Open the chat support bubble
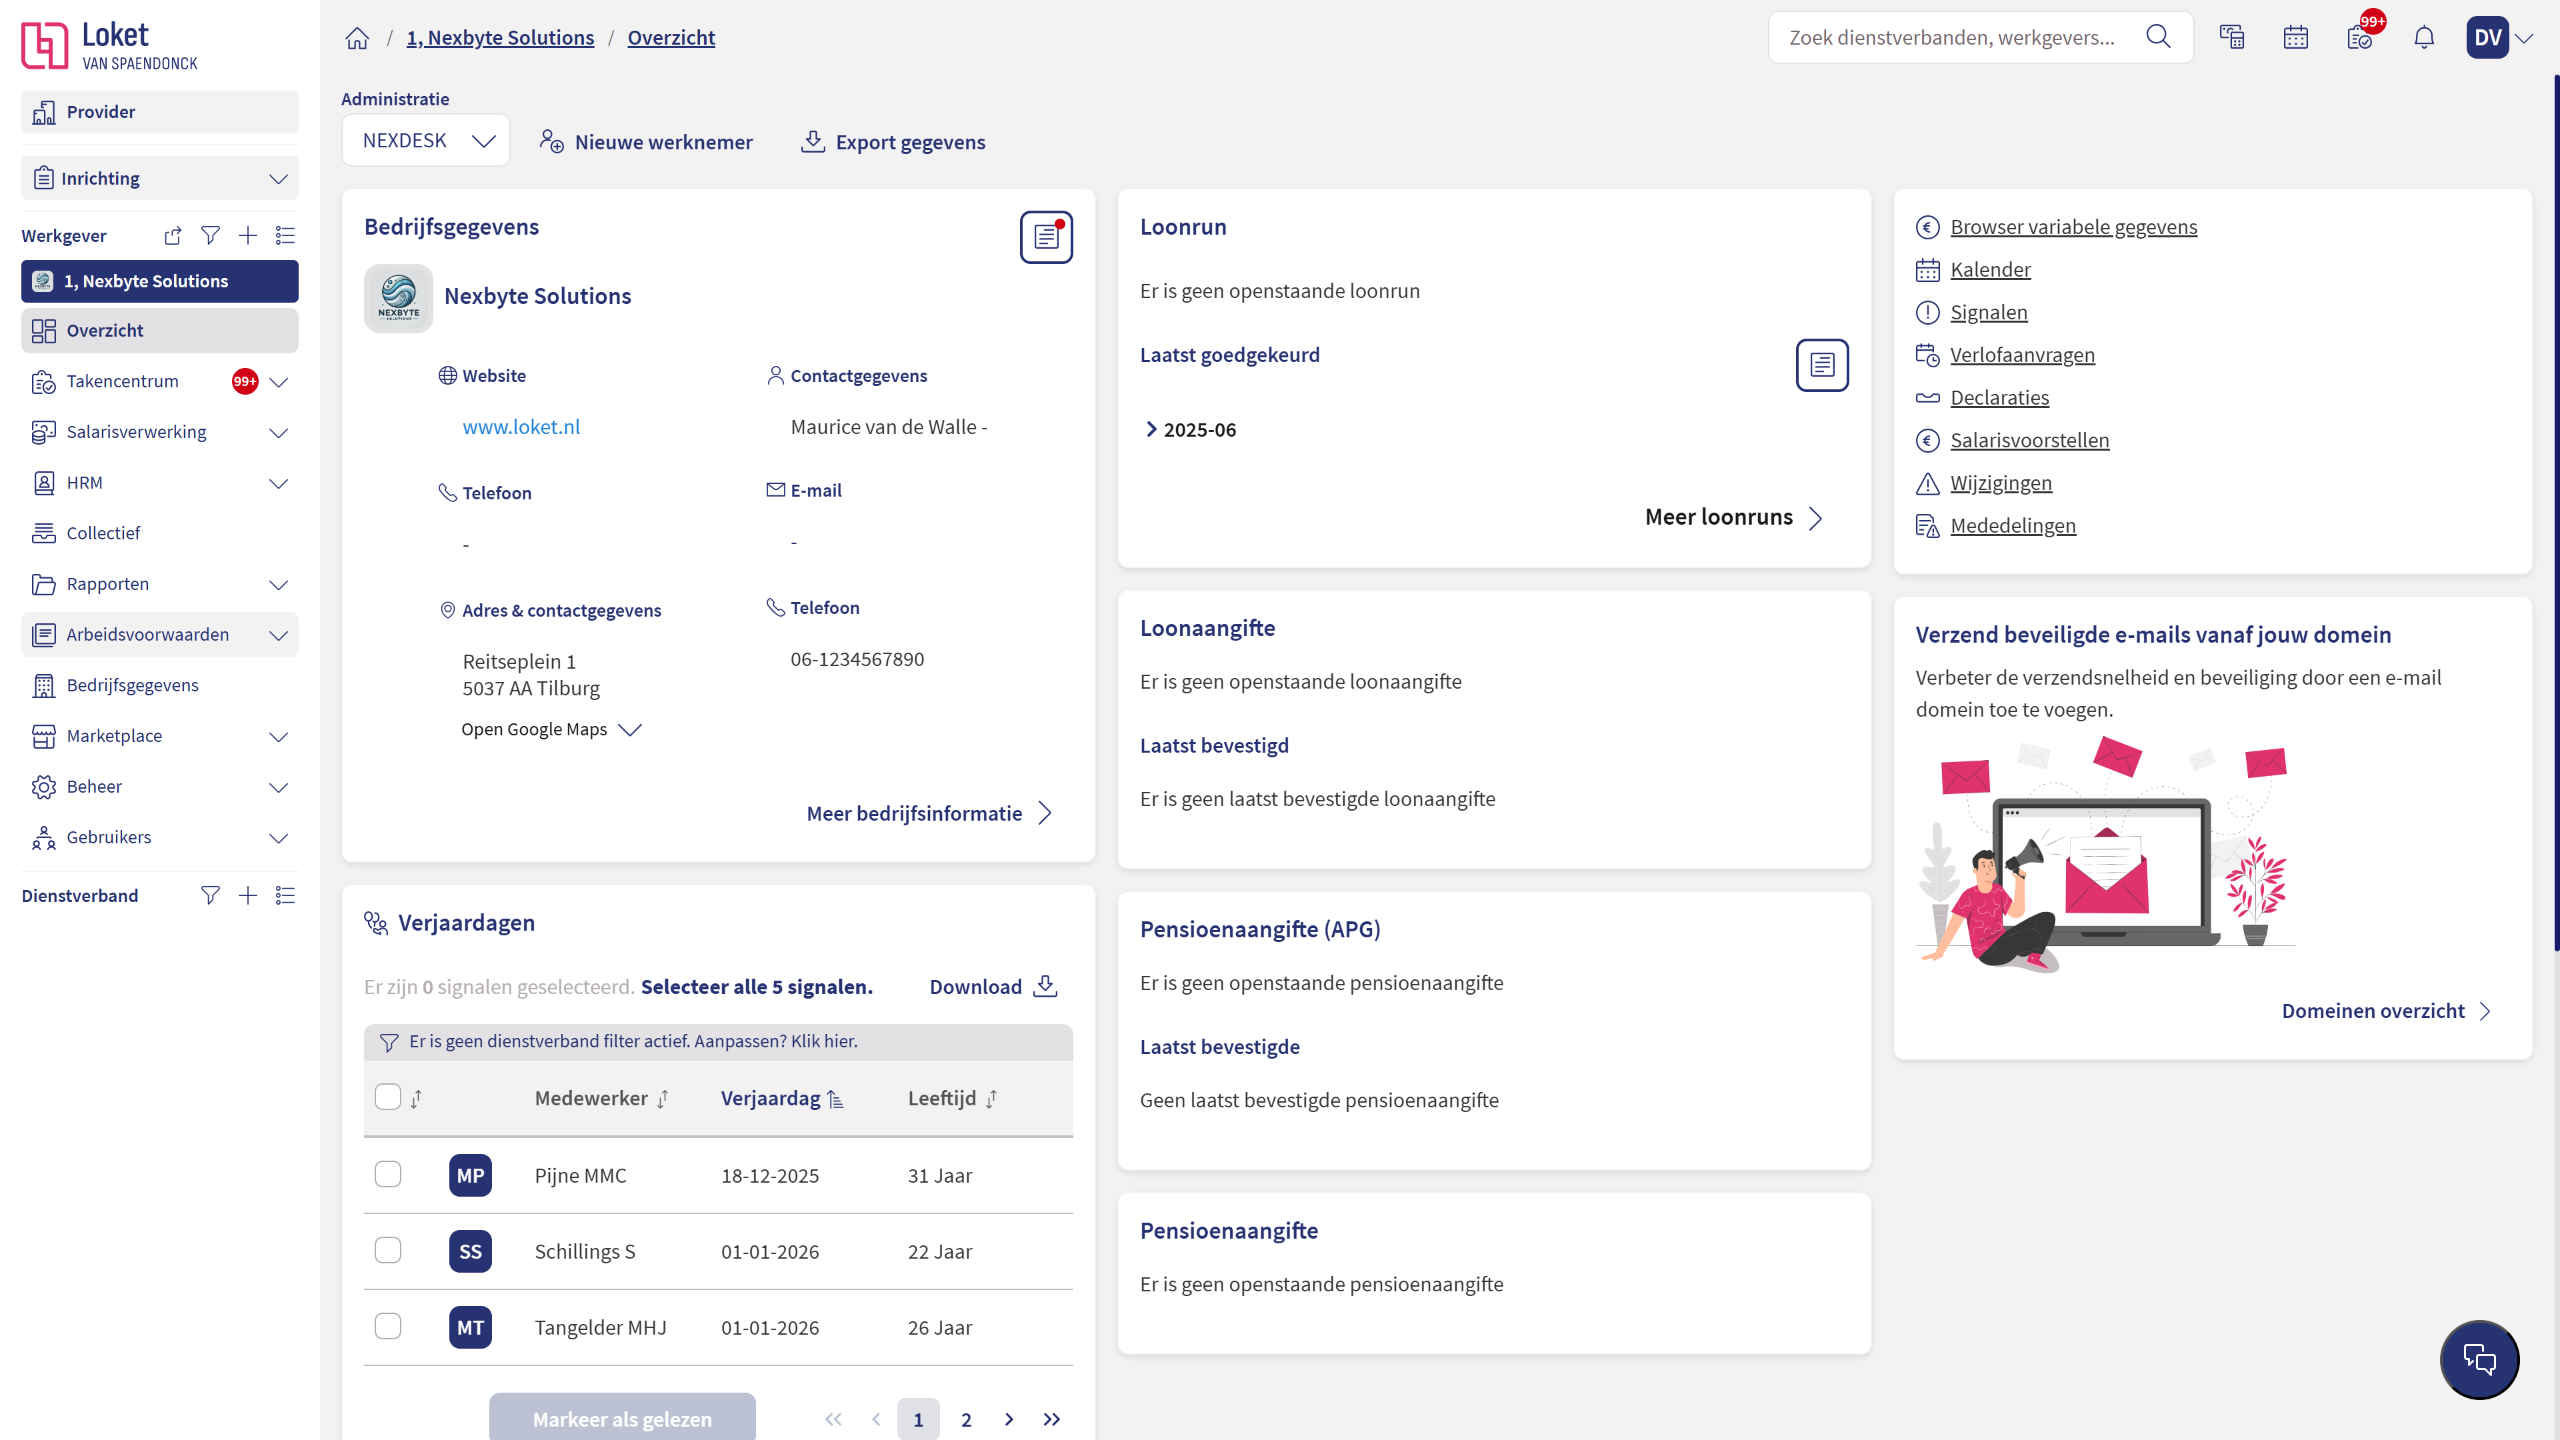This screenshot has height=1440, width=2560. pyautogui.click(x=2479, y=1359)
